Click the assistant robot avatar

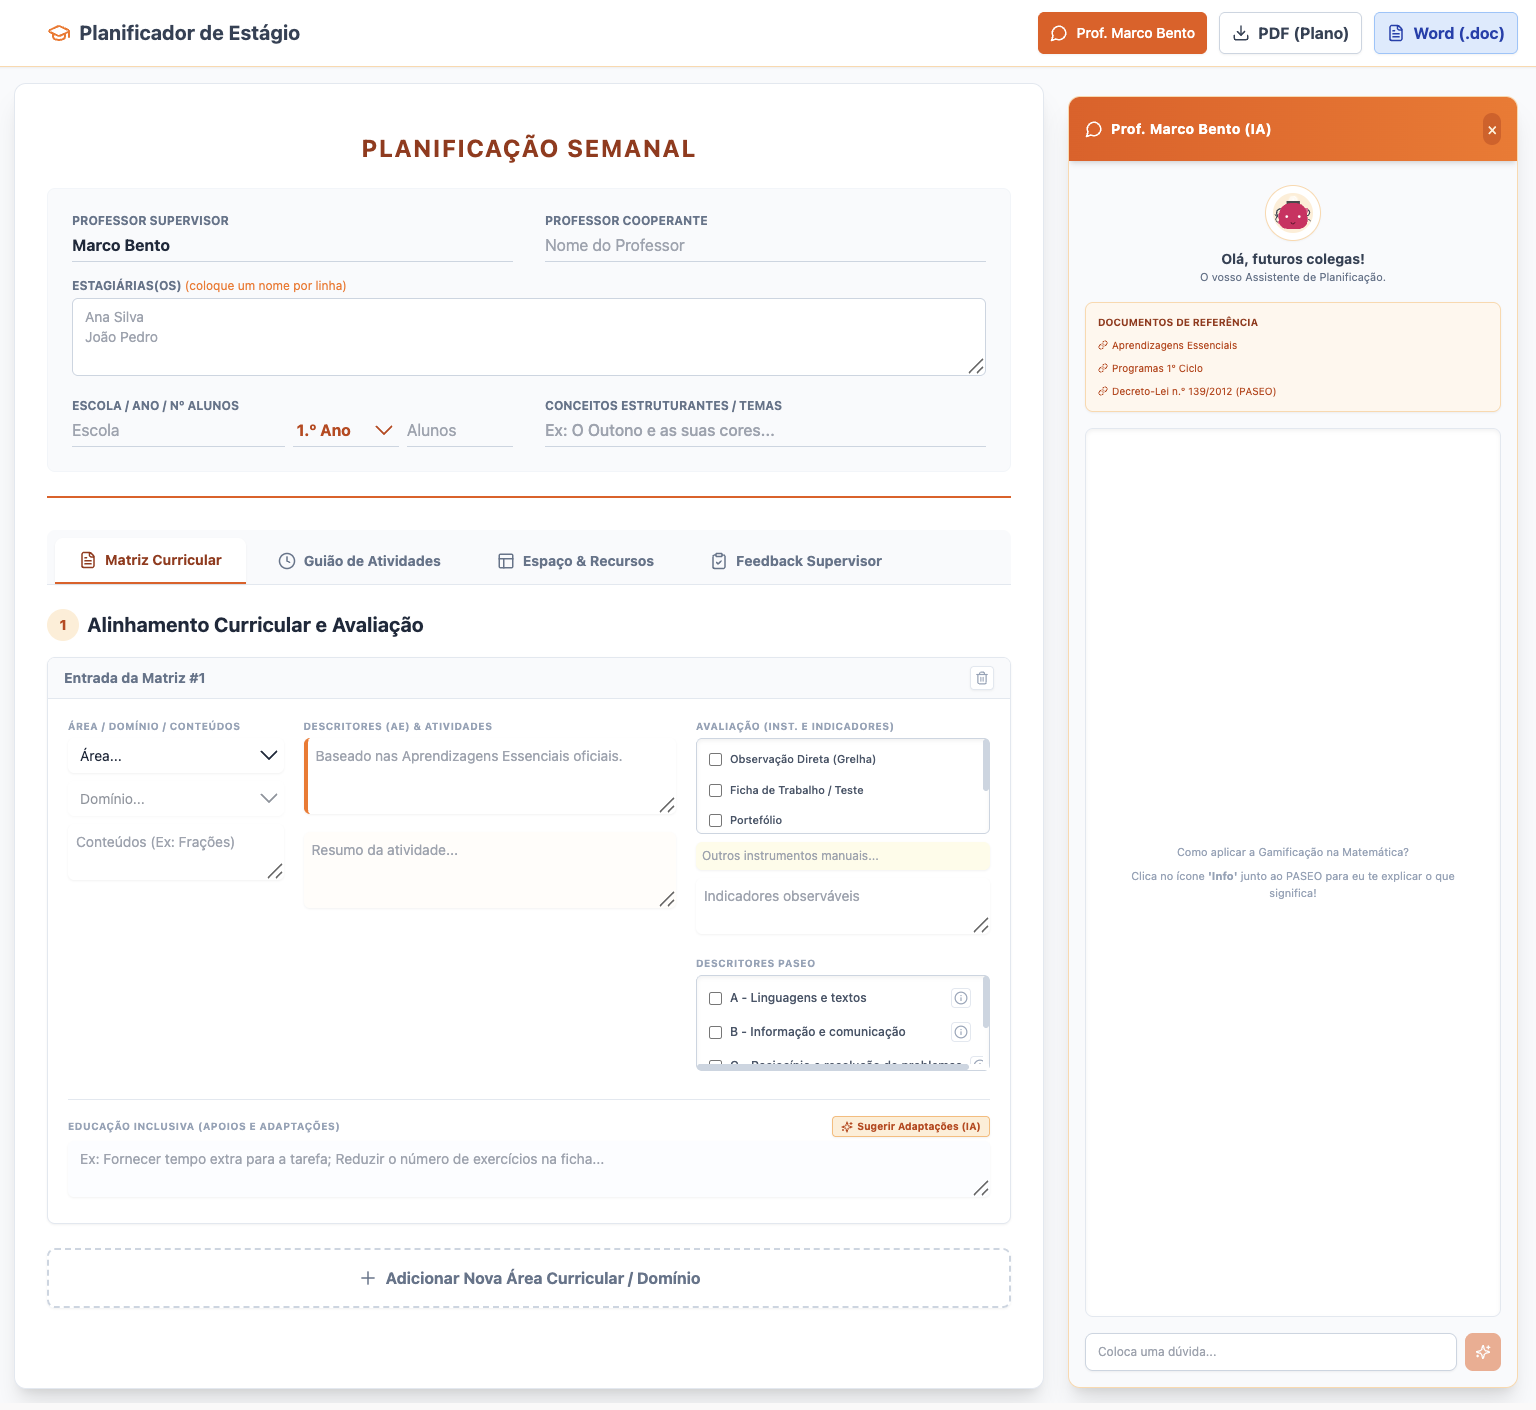(x=1293, y=213)
